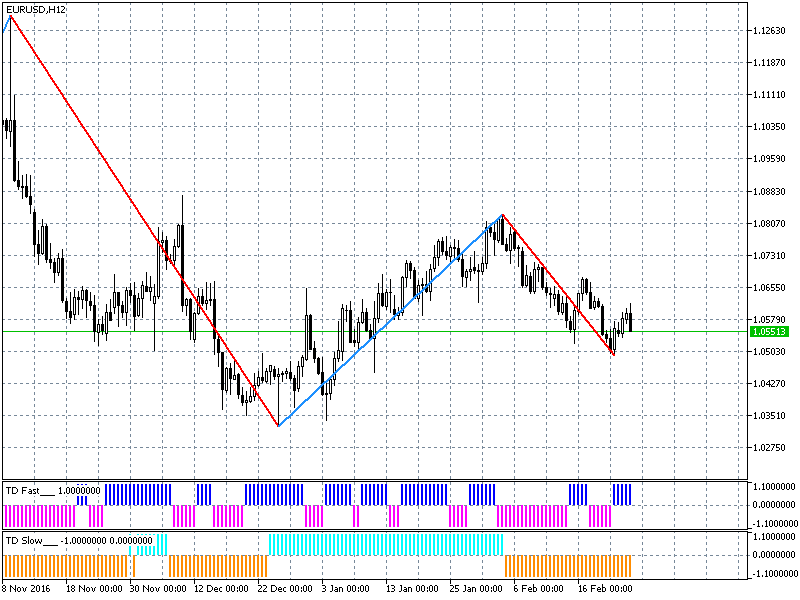Click the 1.05790 price level label
Viewport: 800px width, 600px height.
click(769, 320)
